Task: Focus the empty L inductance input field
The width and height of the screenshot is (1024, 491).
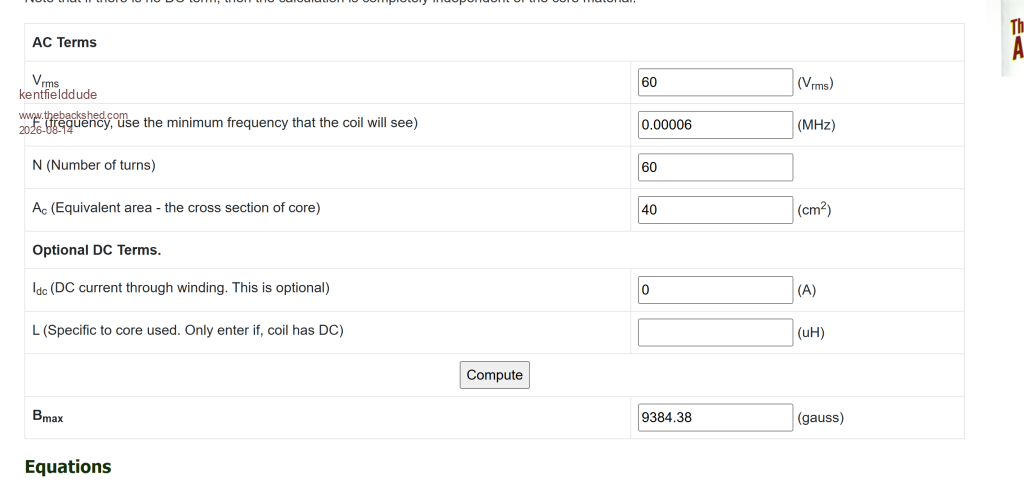Action: coord(715,332)
